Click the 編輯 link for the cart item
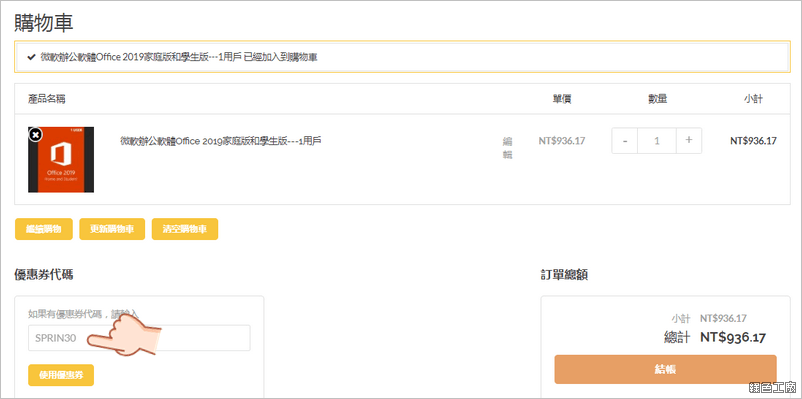The image size is (802, 399). click(x=507, y=148)
